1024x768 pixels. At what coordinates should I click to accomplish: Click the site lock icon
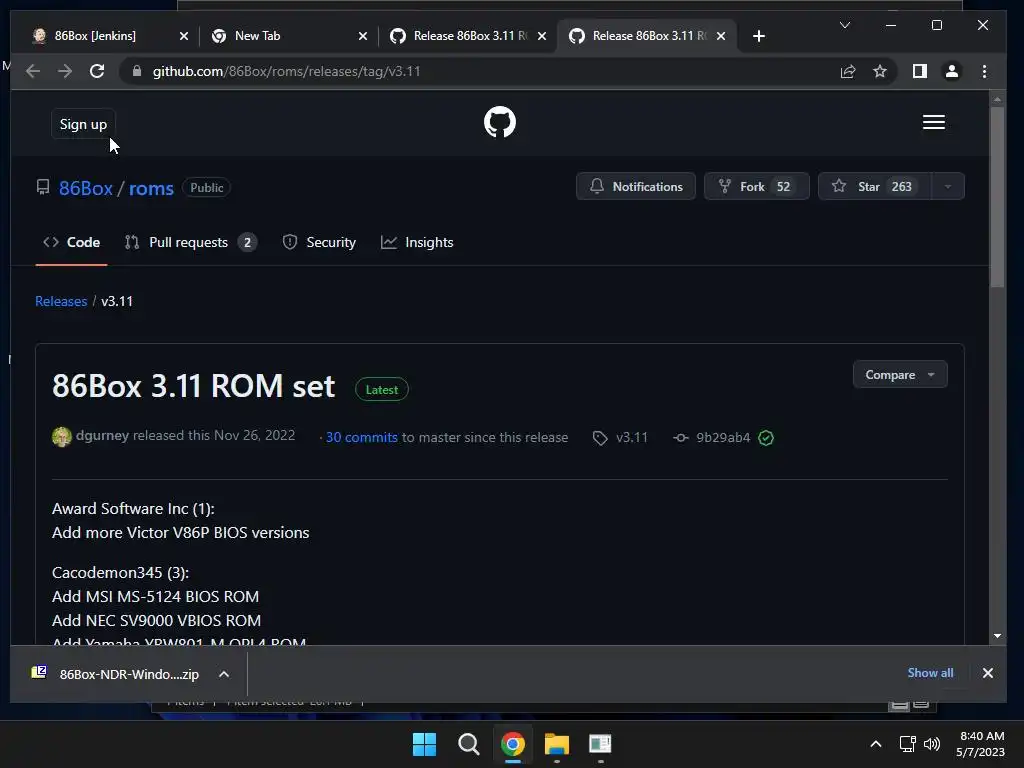(136, 71)
